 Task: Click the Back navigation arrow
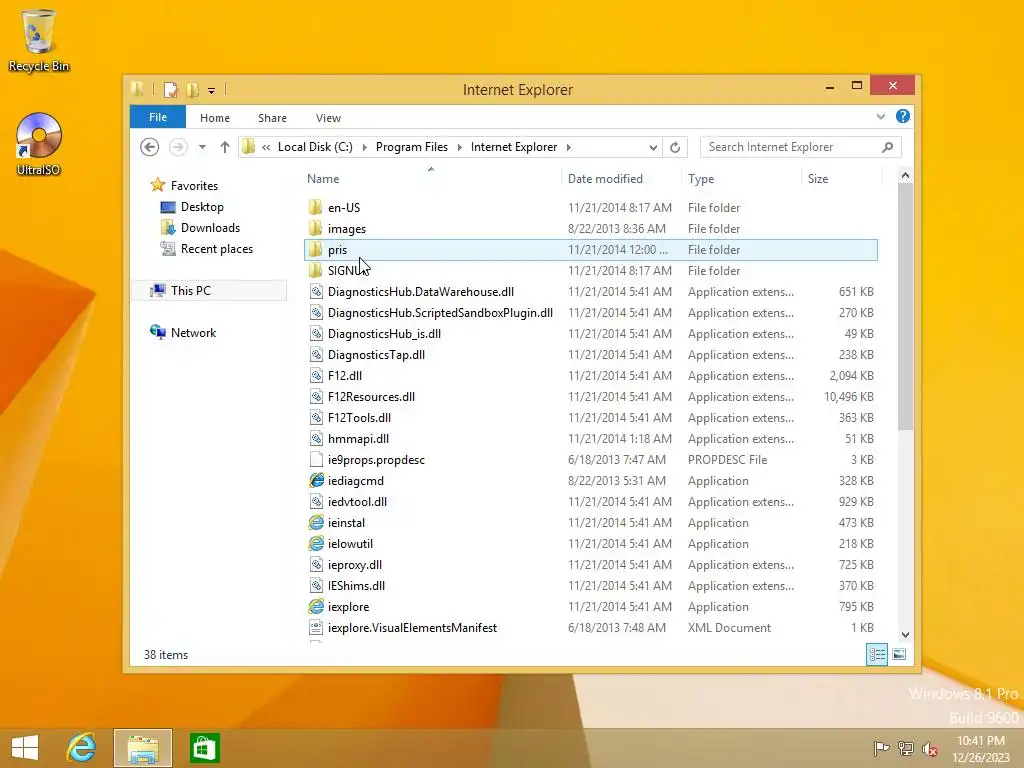(x=150, y=147)
